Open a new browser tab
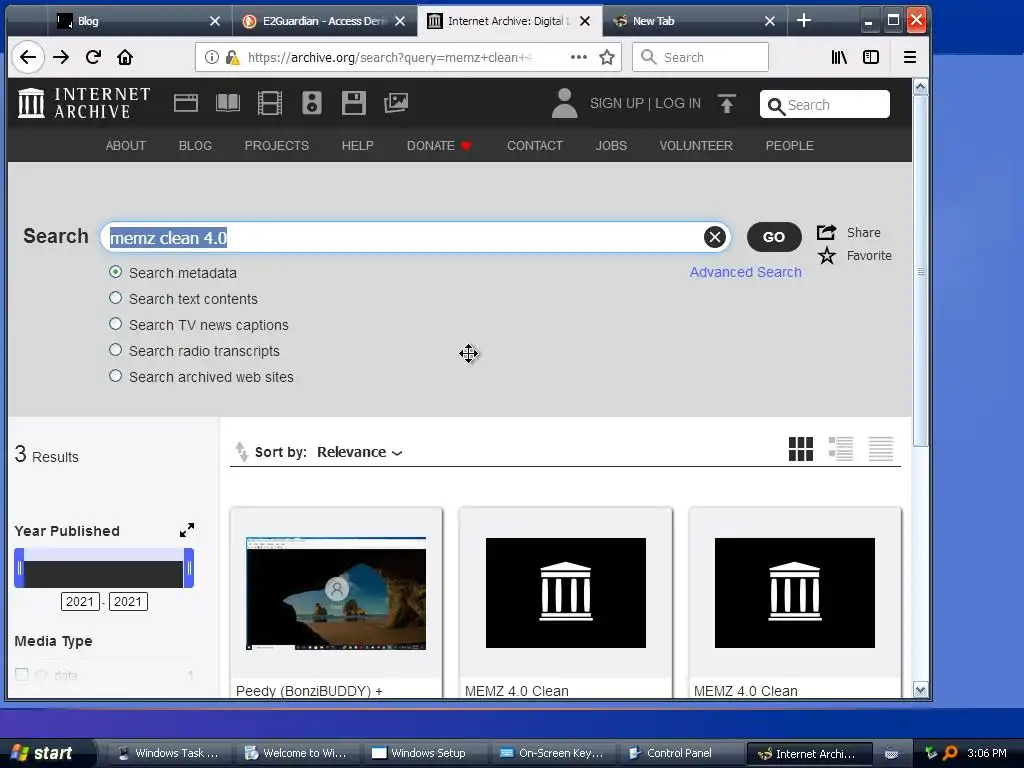This screenshot has width=1024, height=768. (x=804, y=21)
